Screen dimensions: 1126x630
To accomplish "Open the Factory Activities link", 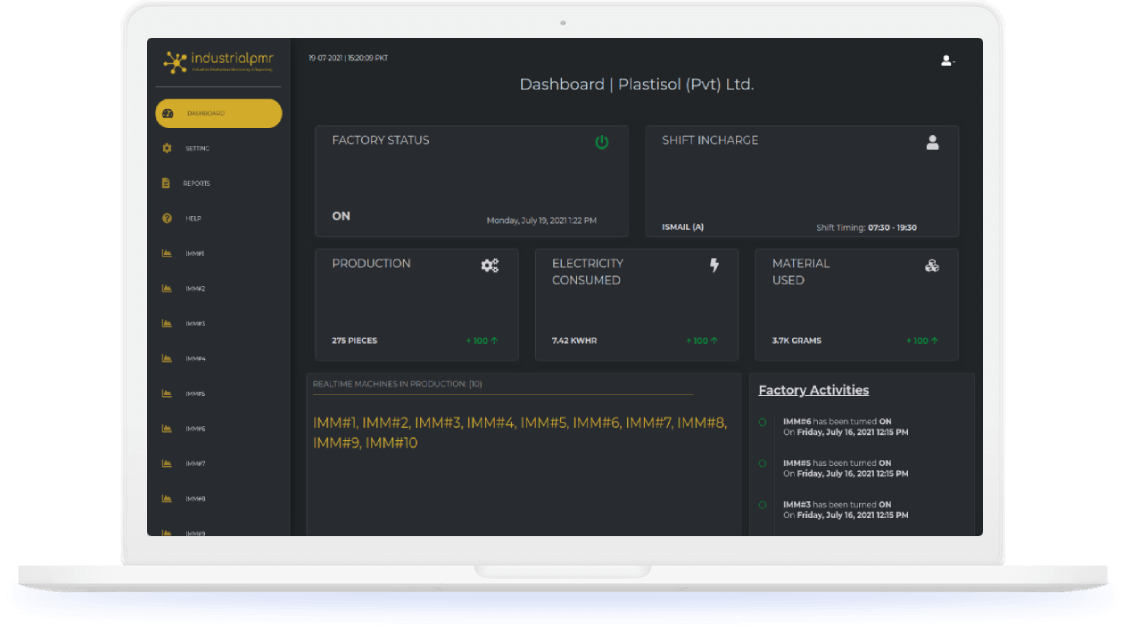I will point(814,390).
